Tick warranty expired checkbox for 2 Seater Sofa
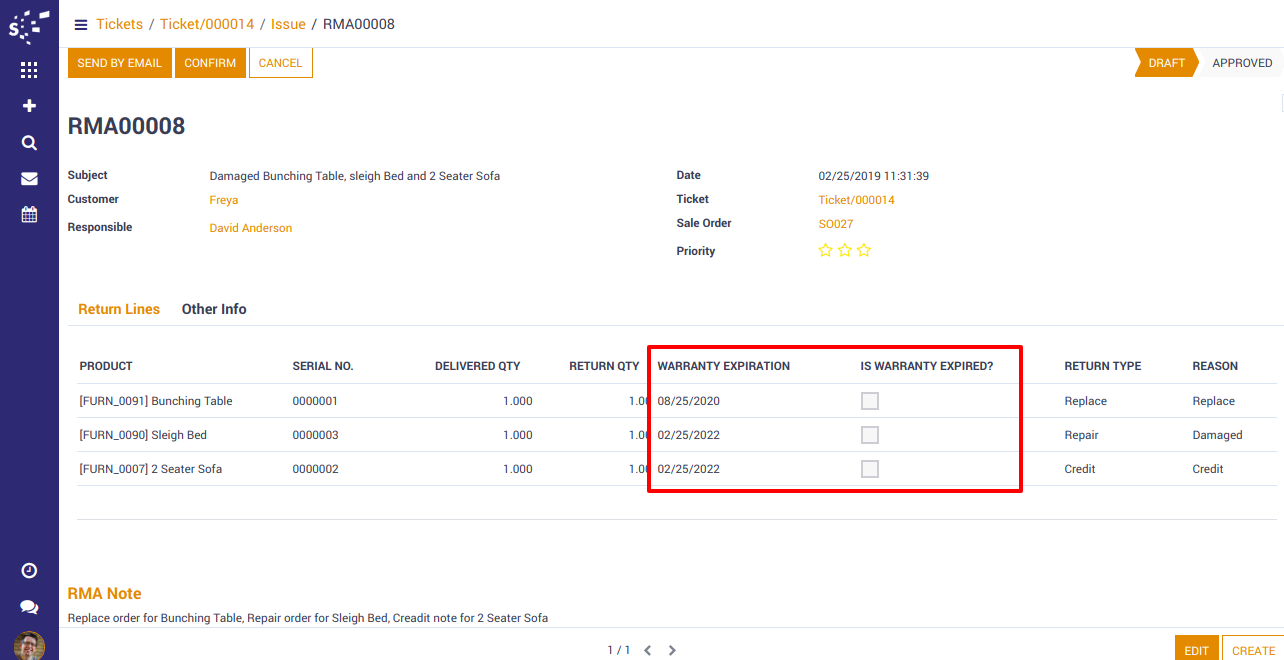1284x660 pixels. point(870,469)
